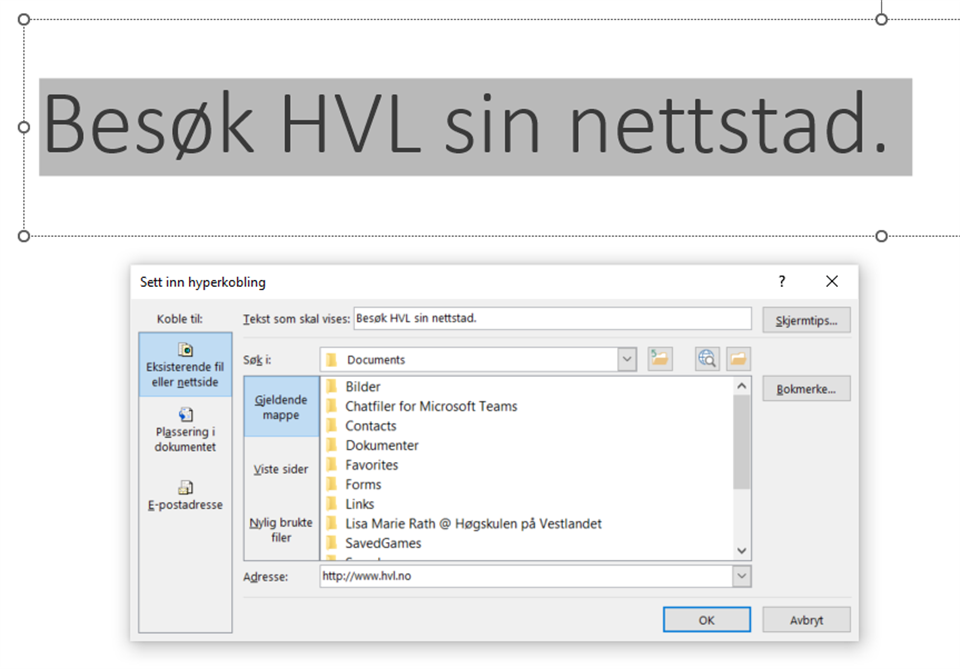Click the file list scroll down arrow
Image resolution: width=960 pixels, height=669 pixels.
pyautogui.click(x=741, y=550)
